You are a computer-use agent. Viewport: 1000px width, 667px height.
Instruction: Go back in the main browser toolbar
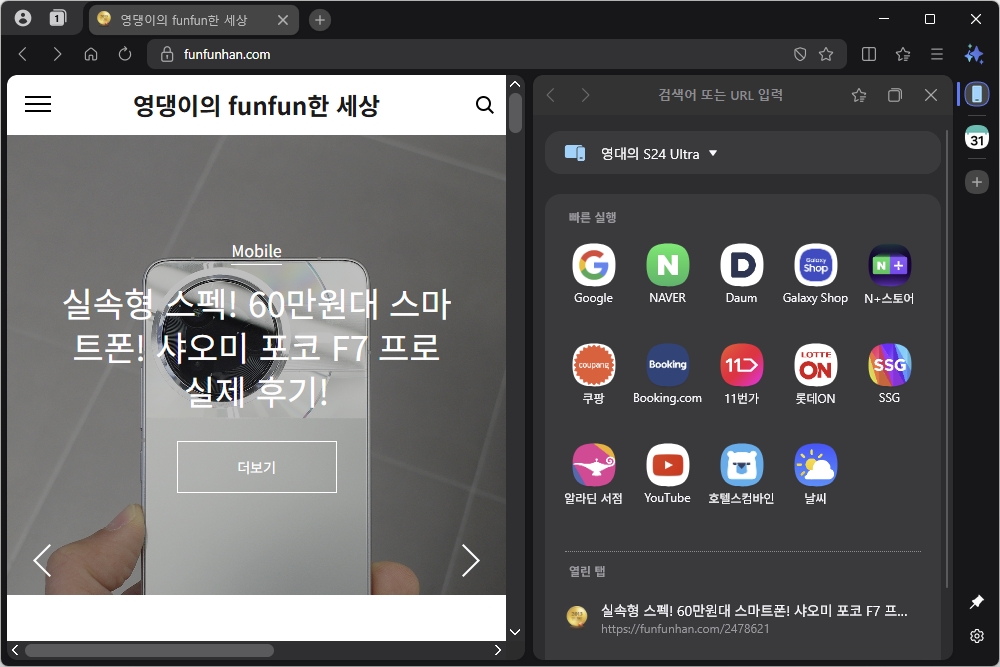(x=23, y=54)
